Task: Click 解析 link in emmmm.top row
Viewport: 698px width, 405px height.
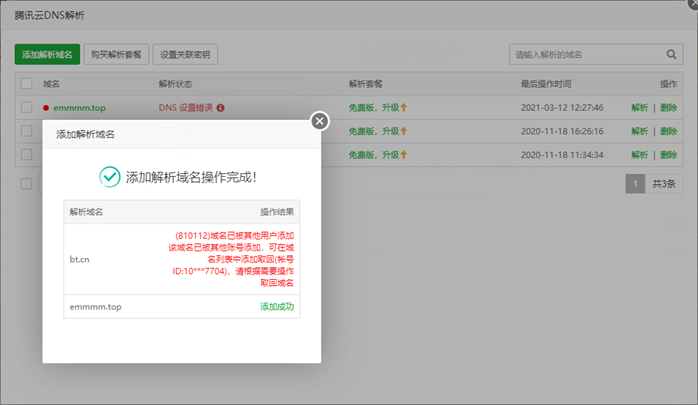Action: click(x=640, y=107)
